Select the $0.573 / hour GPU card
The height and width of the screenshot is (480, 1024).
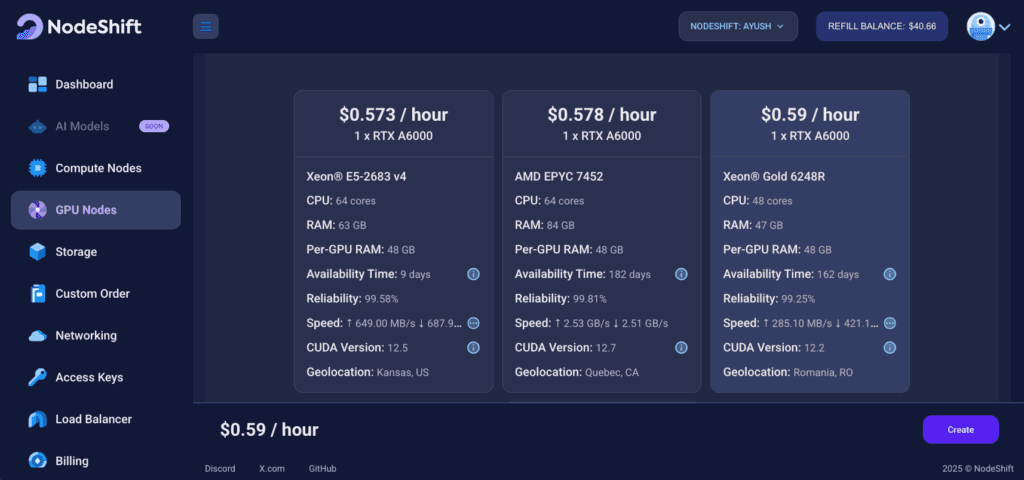pos(393,241)
